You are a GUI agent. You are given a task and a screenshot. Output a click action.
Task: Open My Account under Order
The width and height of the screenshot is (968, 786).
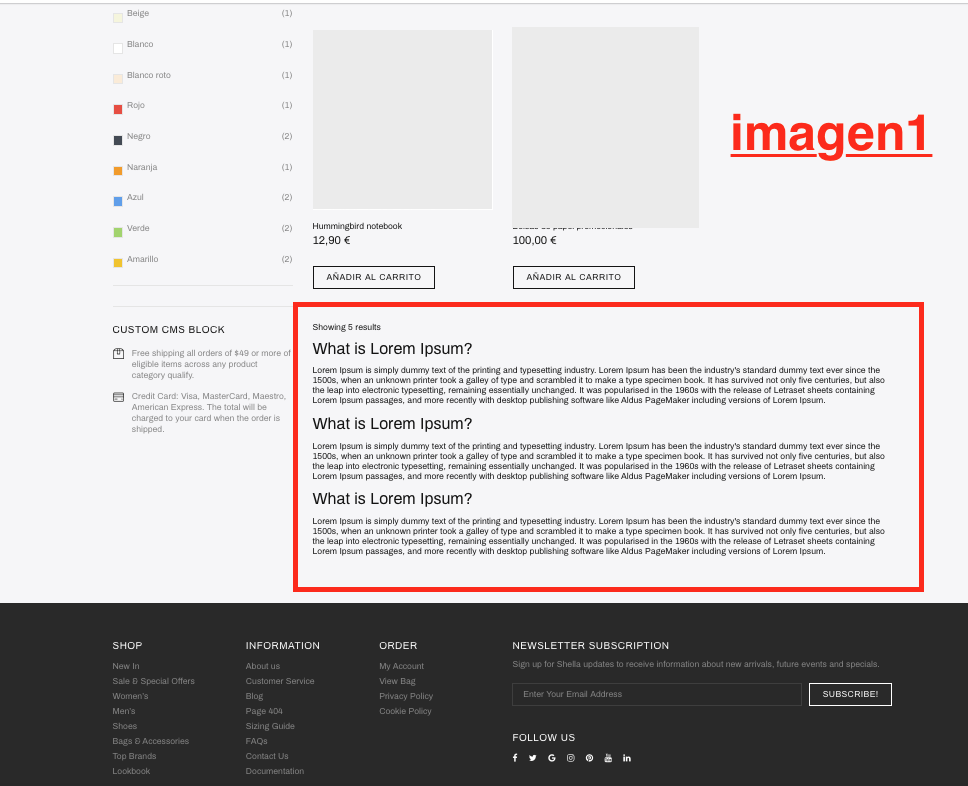[x=401, y=666]
